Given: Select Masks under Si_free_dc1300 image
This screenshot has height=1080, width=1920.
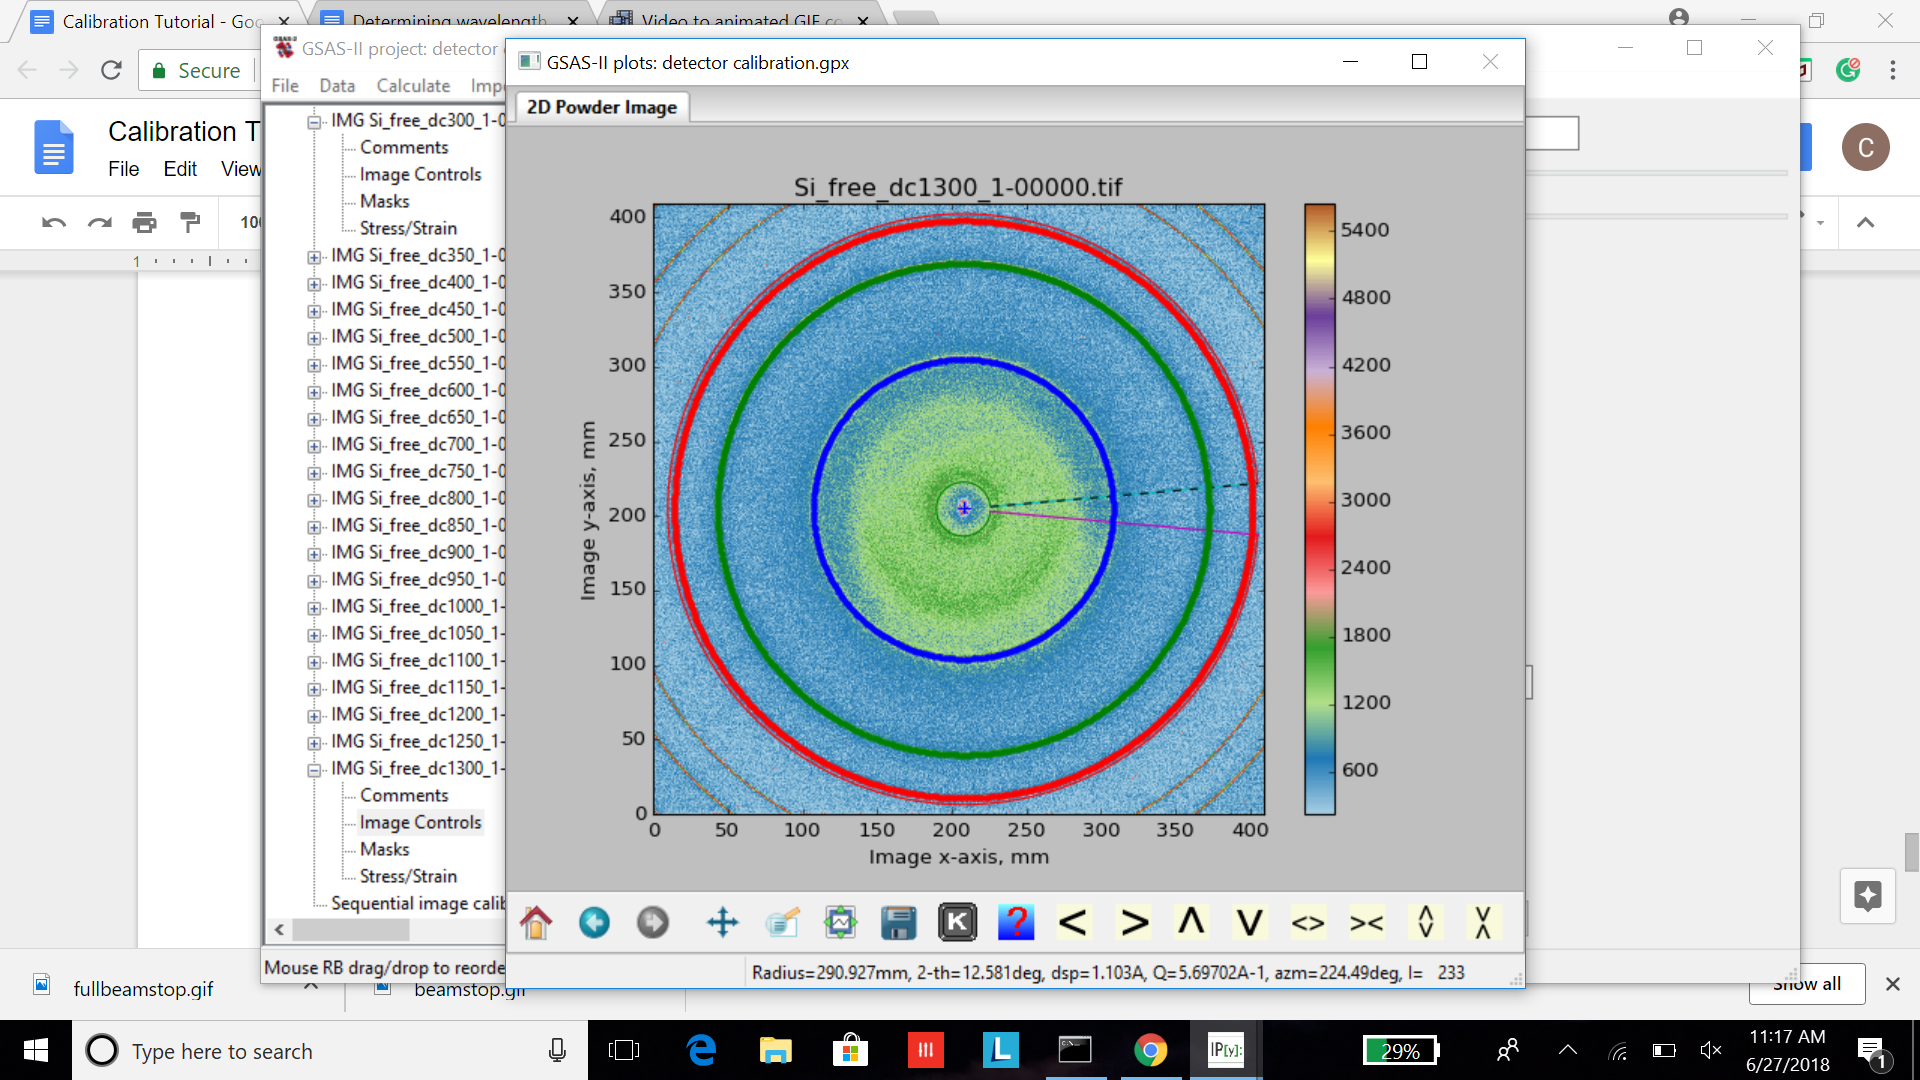Looking at the screenshot, I should [384, 849].
